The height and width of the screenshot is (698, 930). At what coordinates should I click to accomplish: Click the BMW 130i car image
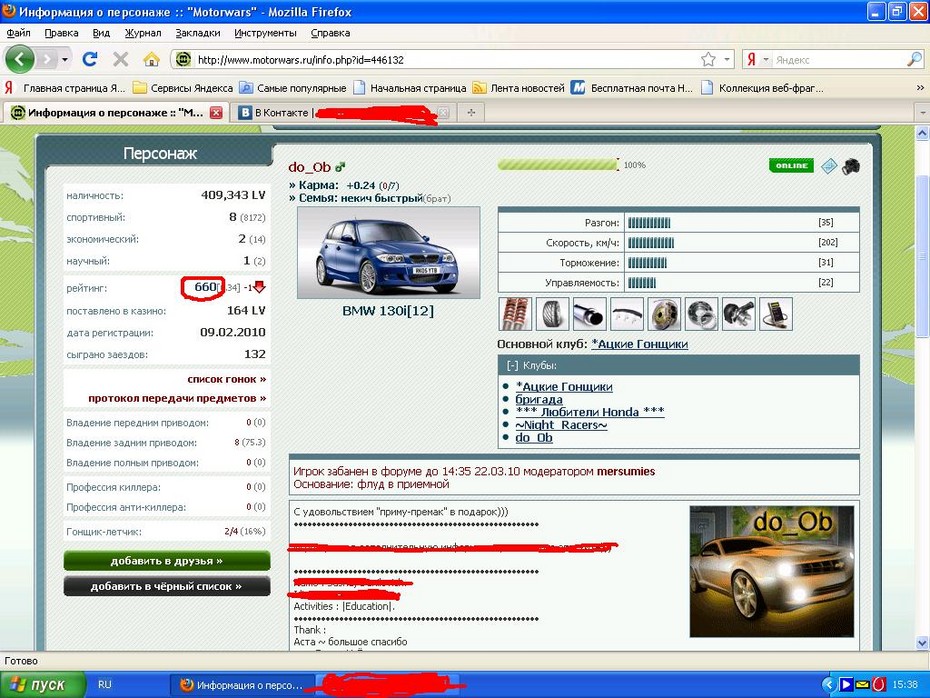click(388, 253)
